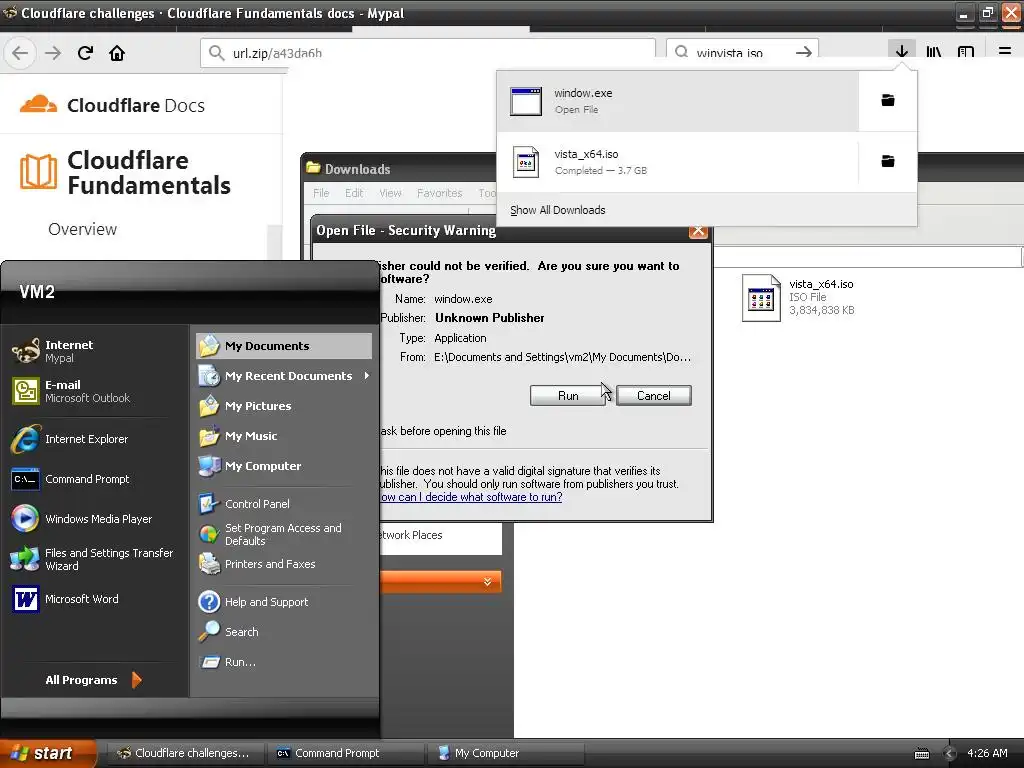Viewport: 1024px width, 768px height.
Task: Click the Show All Downloads link
Action: [x=558, y=210]
